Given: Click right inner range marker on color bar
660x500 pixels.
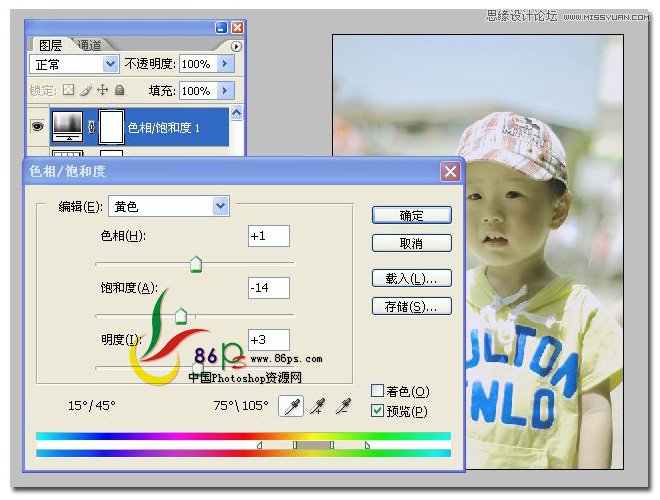Looking at the screenshot, I should pyautogui.click(x=332, y=445).
